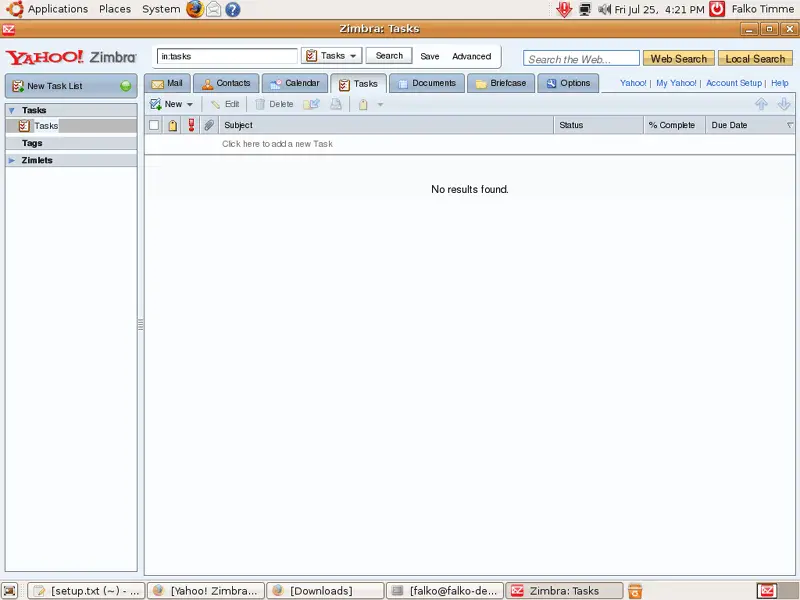
Task: Switch to the Documents tab
Action: click(427, 83)
